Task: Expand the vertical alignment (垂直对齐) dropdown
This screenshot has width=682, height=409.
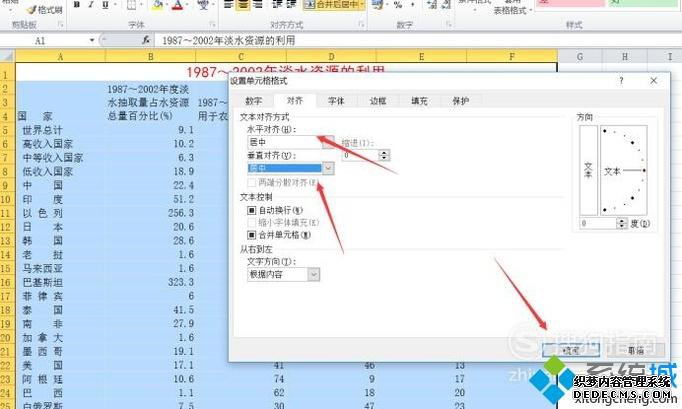Action: (x=328, y=168)
